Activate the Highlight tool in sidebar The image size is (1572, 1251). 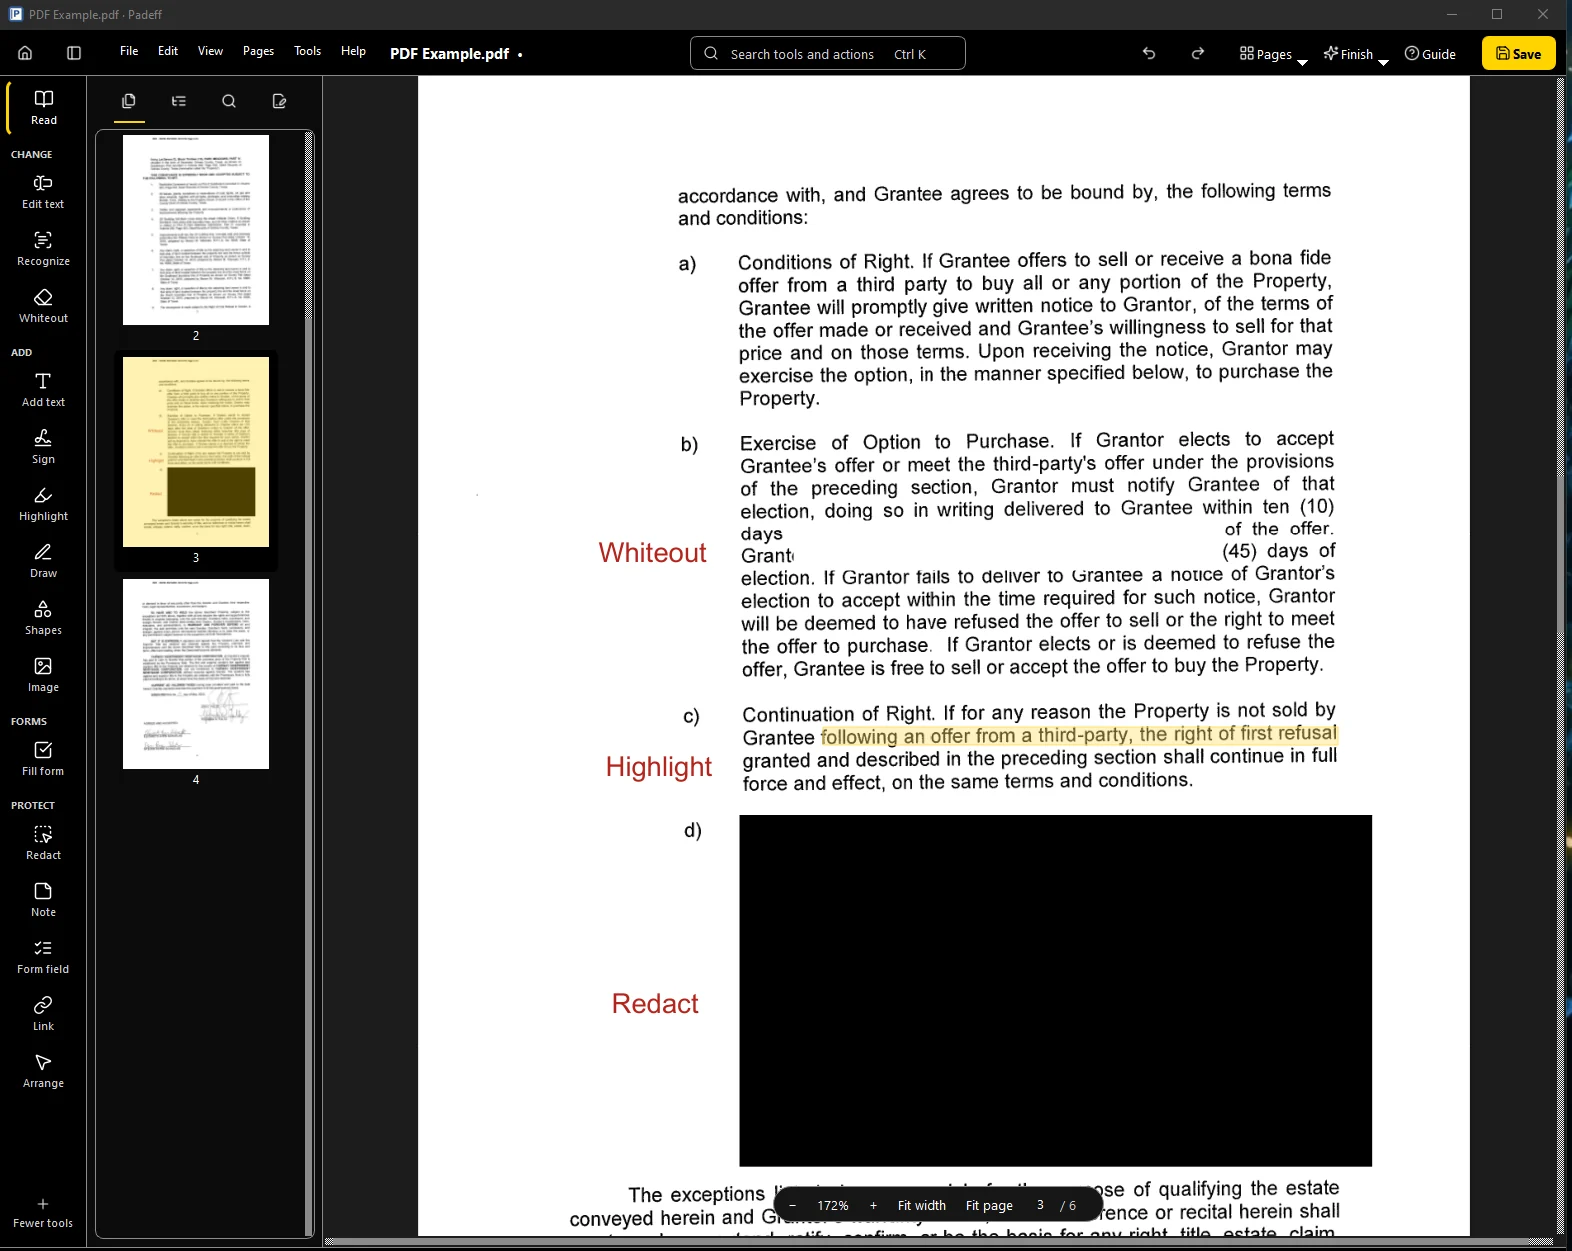pyautogui.click(x=43, y=504)
